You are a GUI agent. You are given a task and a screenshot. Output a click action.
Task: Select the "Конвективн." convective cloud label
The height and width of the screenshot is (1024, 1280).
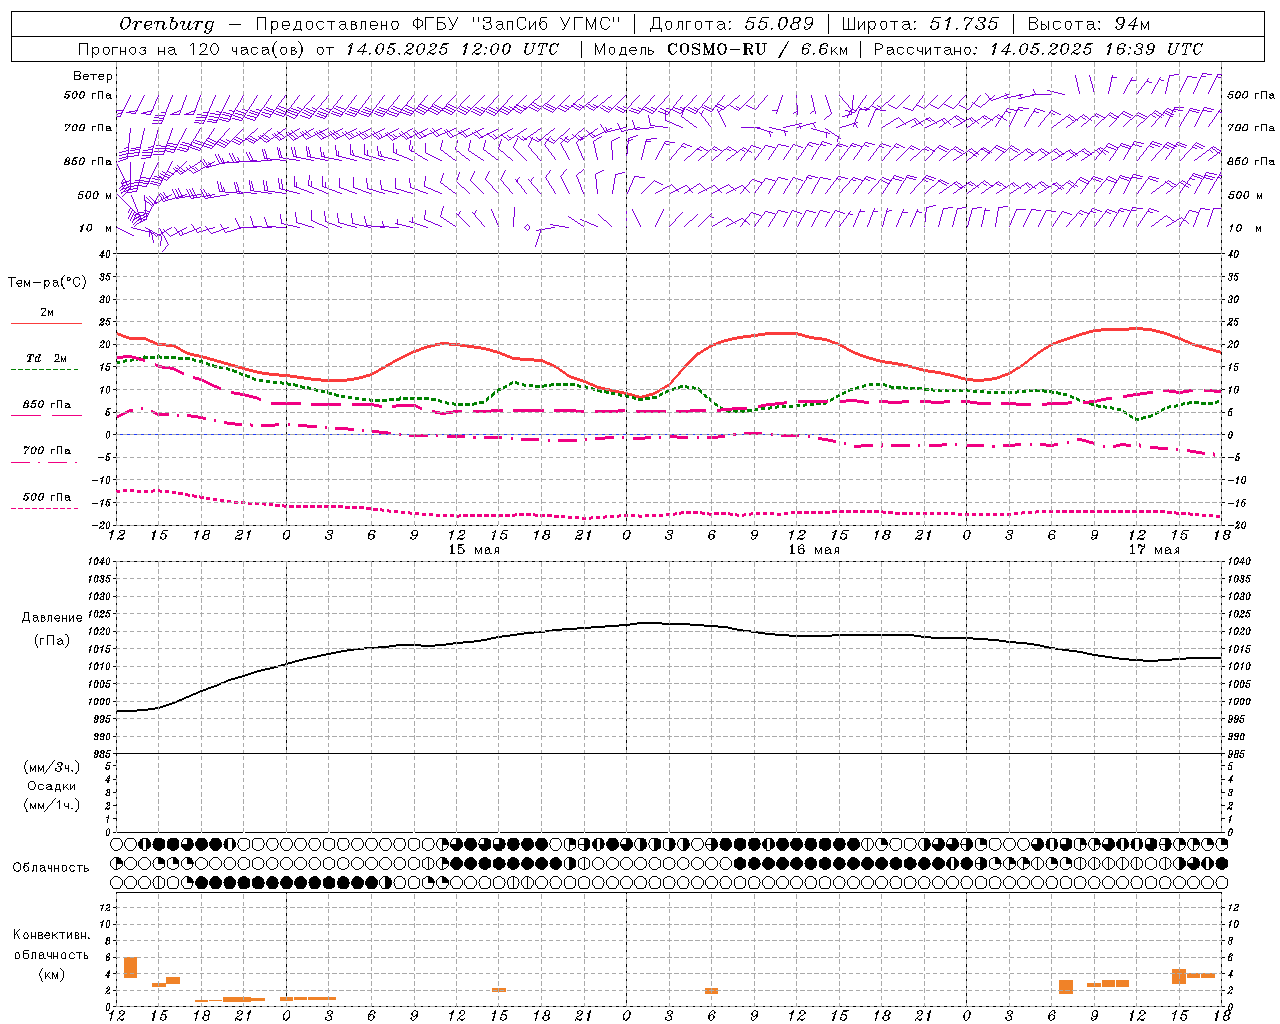pyautogui.click(x=52, y=935)
